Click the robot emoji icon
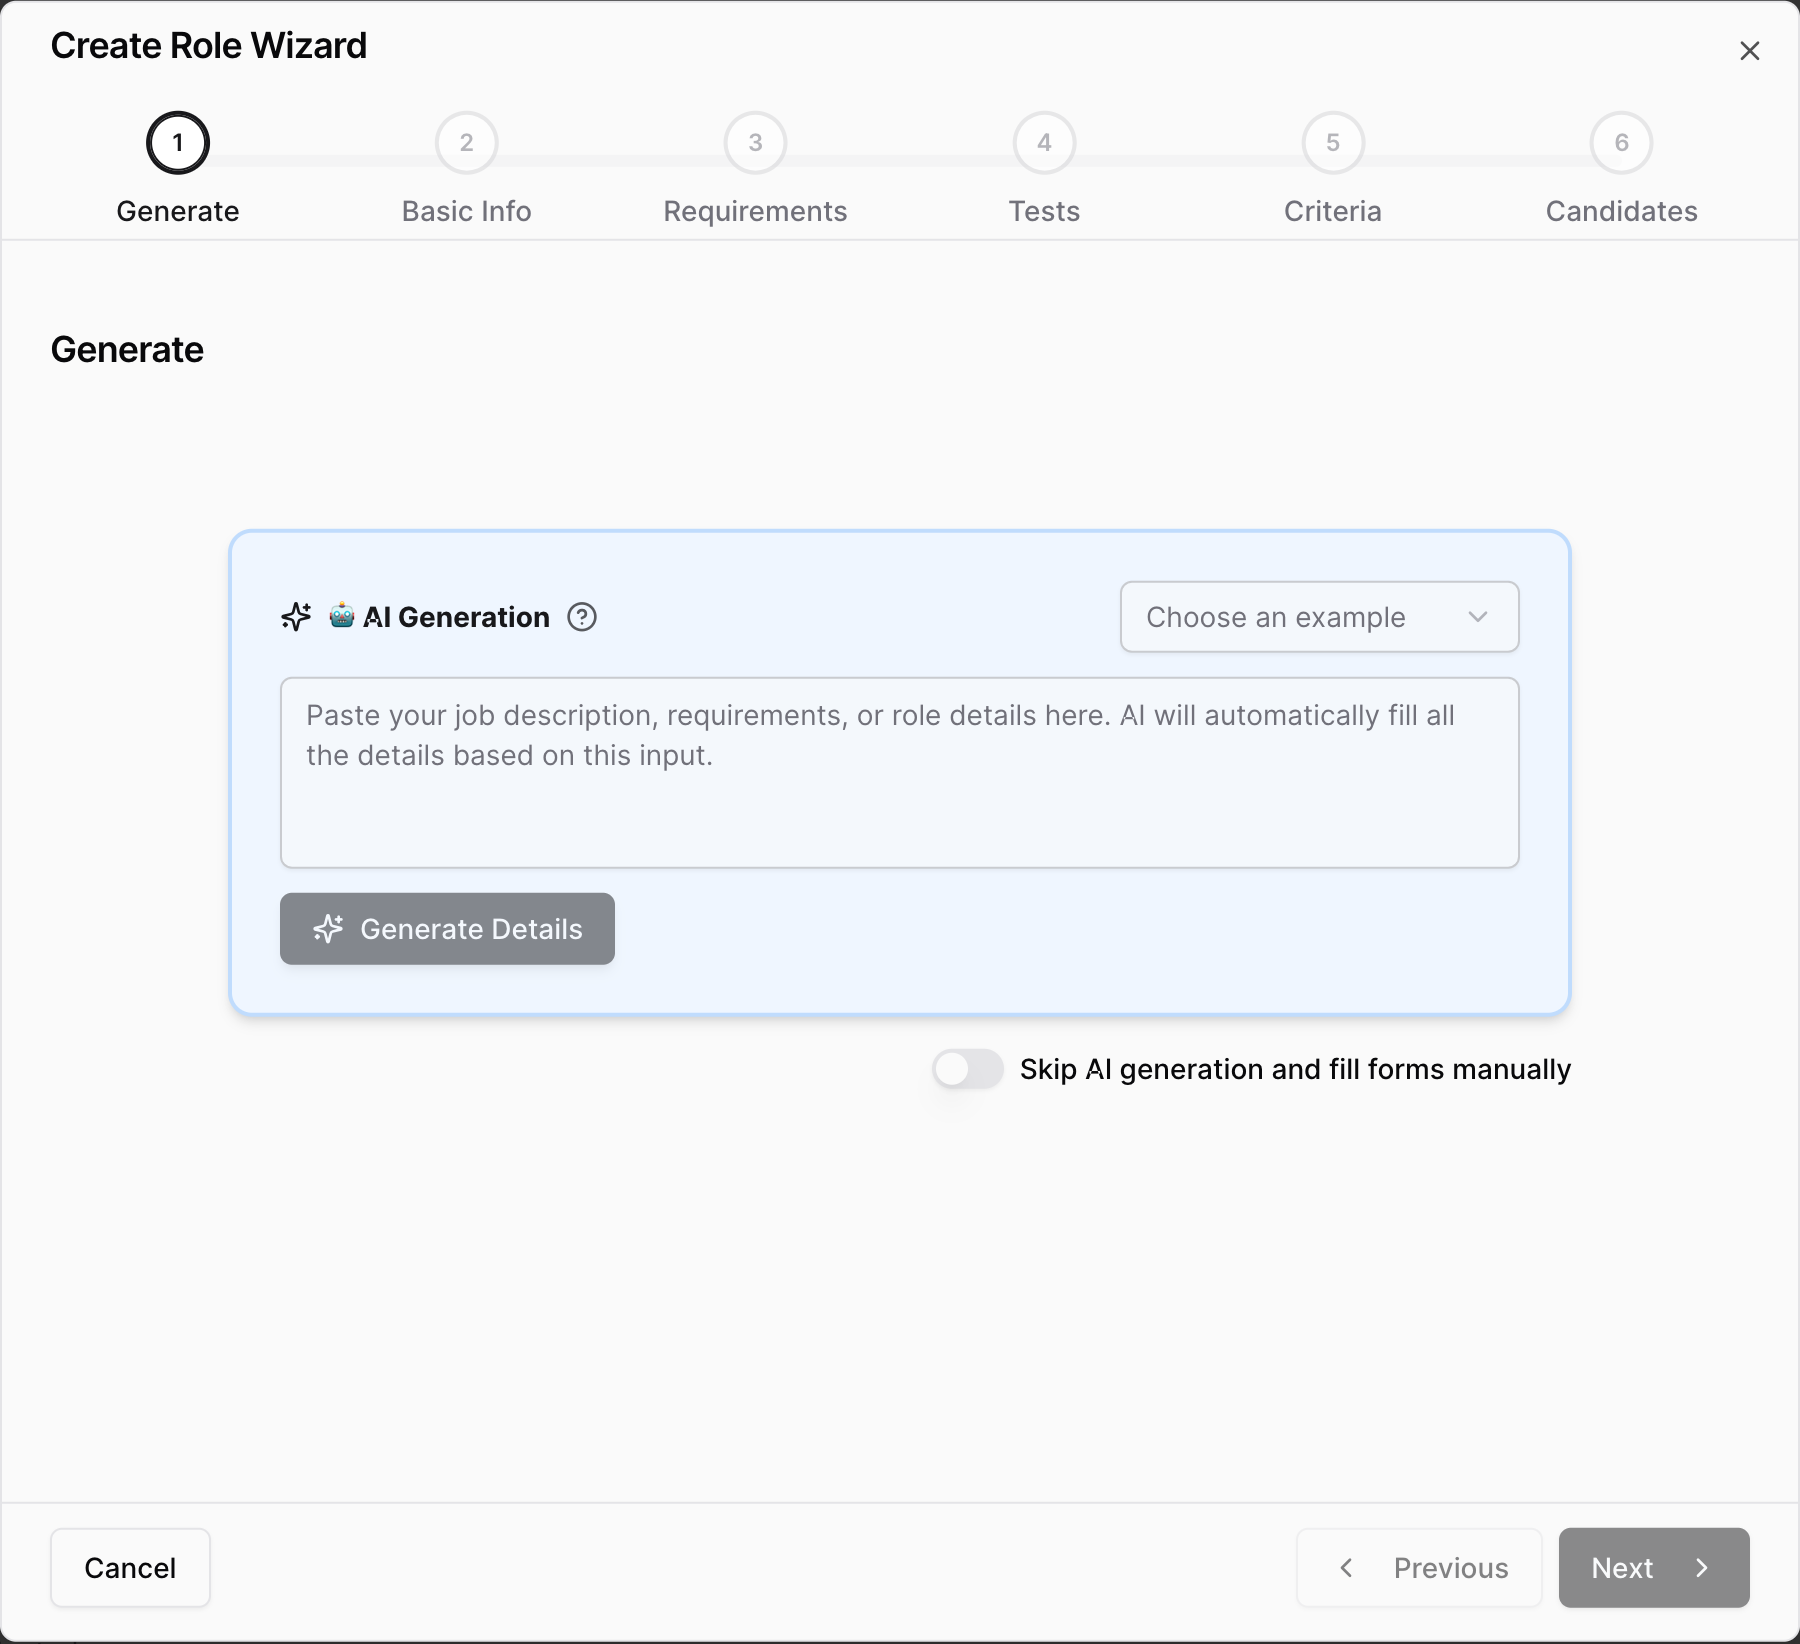This screenshot has height=1644, width=1800. (x=342, y=616)
